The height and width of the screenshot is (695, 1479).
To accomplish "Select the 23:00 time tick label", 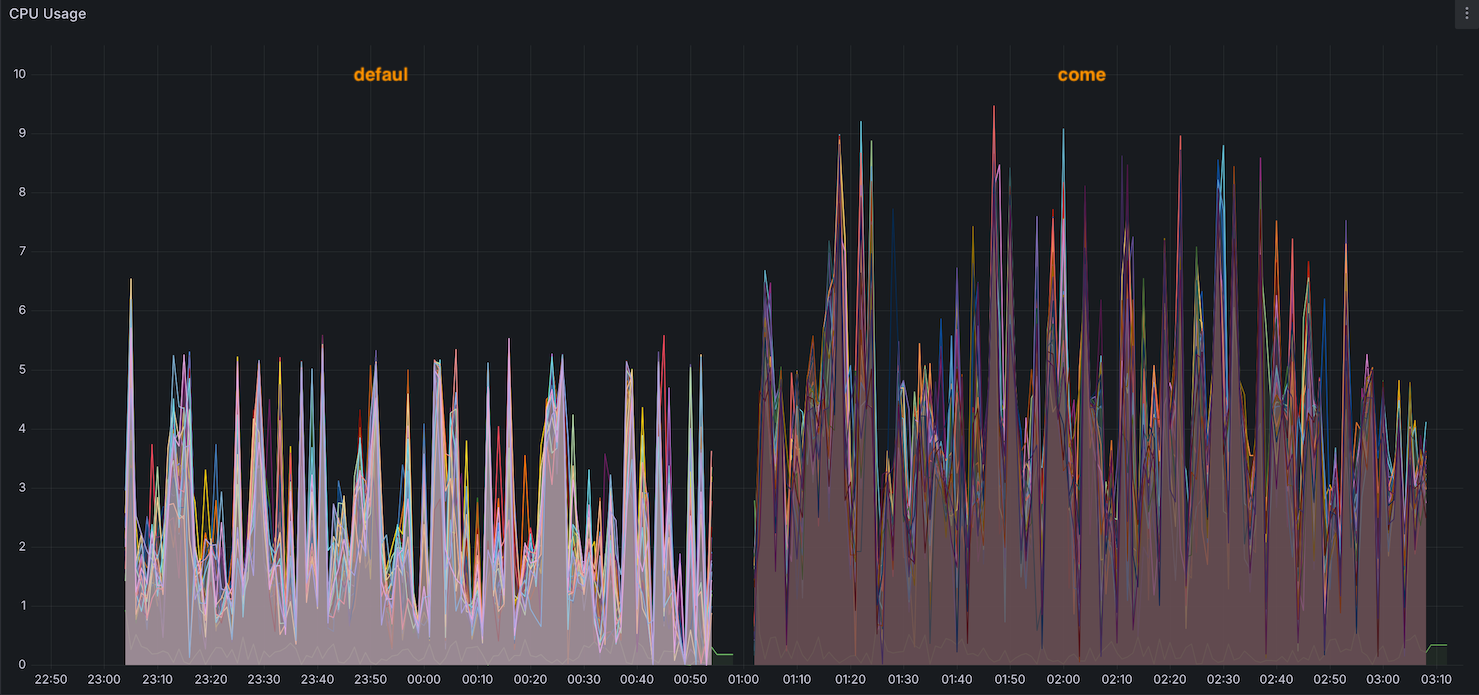I will click(104, 680).
